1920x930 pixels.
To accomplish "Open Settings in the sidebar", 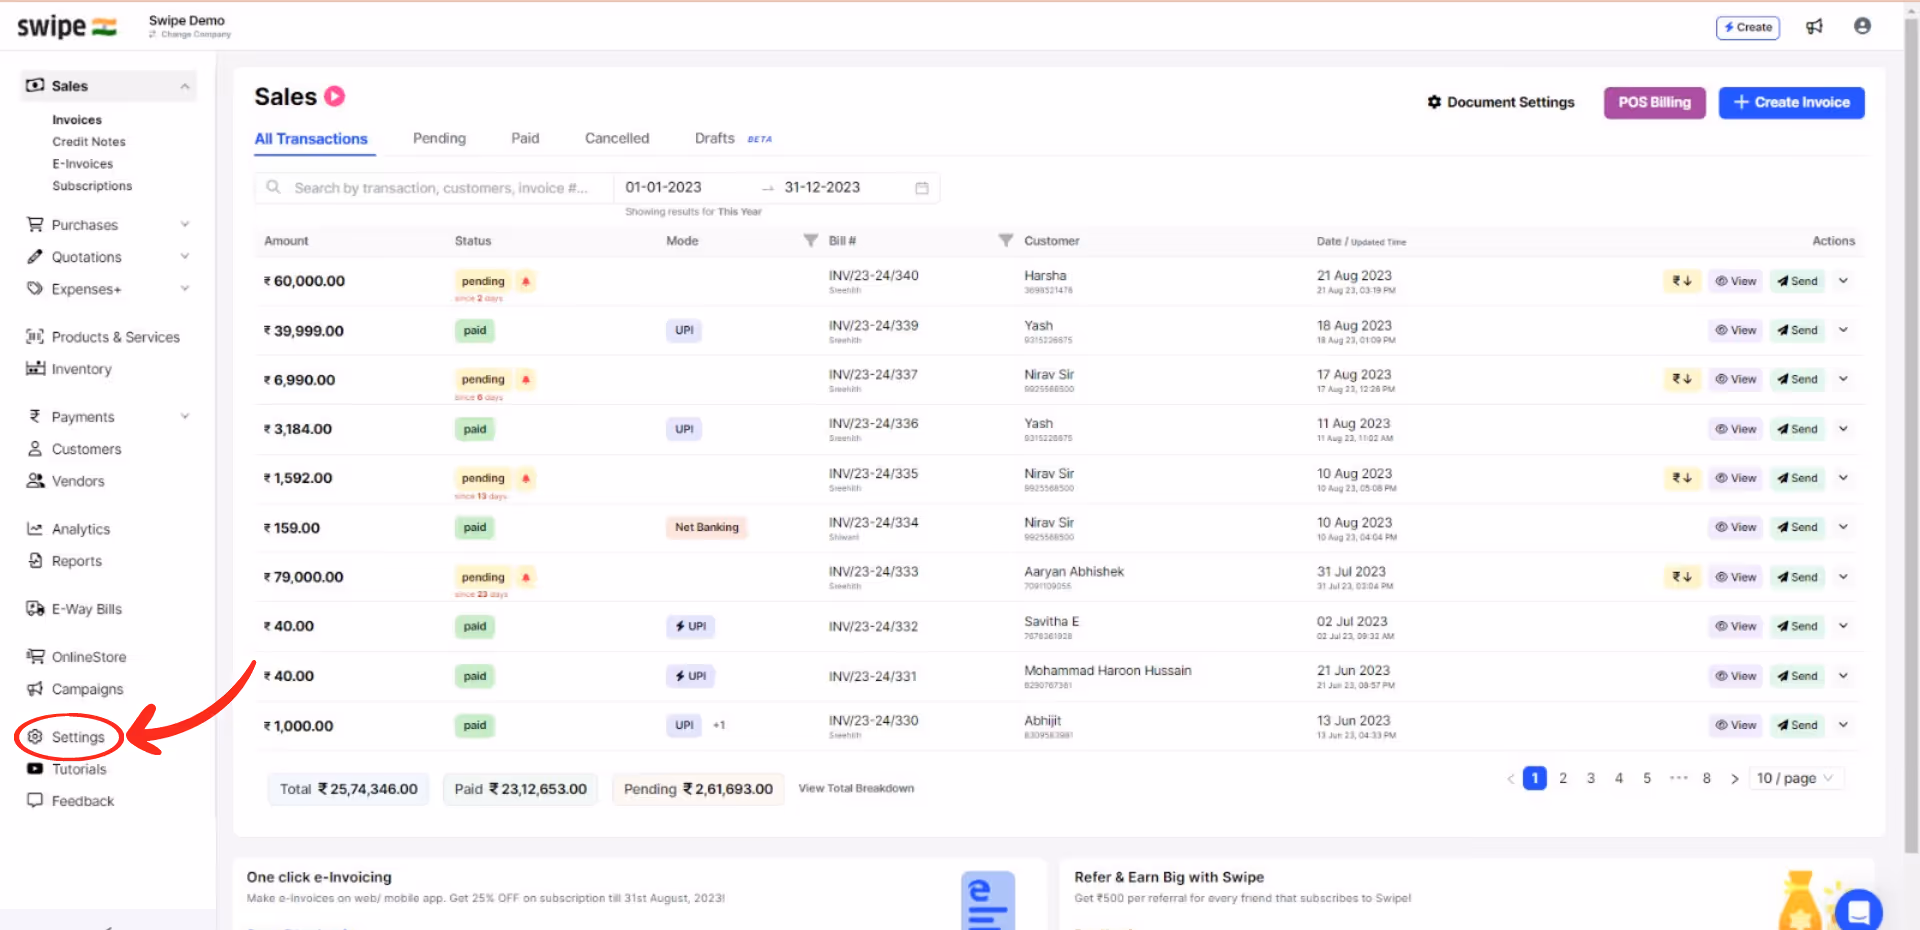I will click(78, 737).
